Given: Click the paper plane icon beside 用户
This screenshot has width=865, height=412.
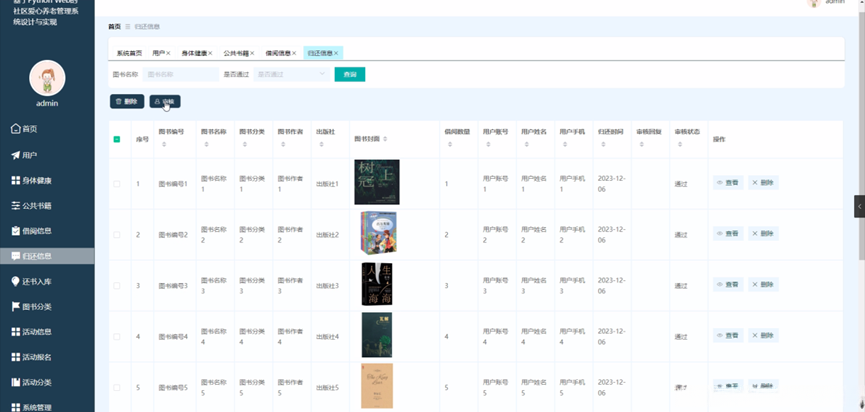Looking at the screenshot, I should (x=15, y=155).
